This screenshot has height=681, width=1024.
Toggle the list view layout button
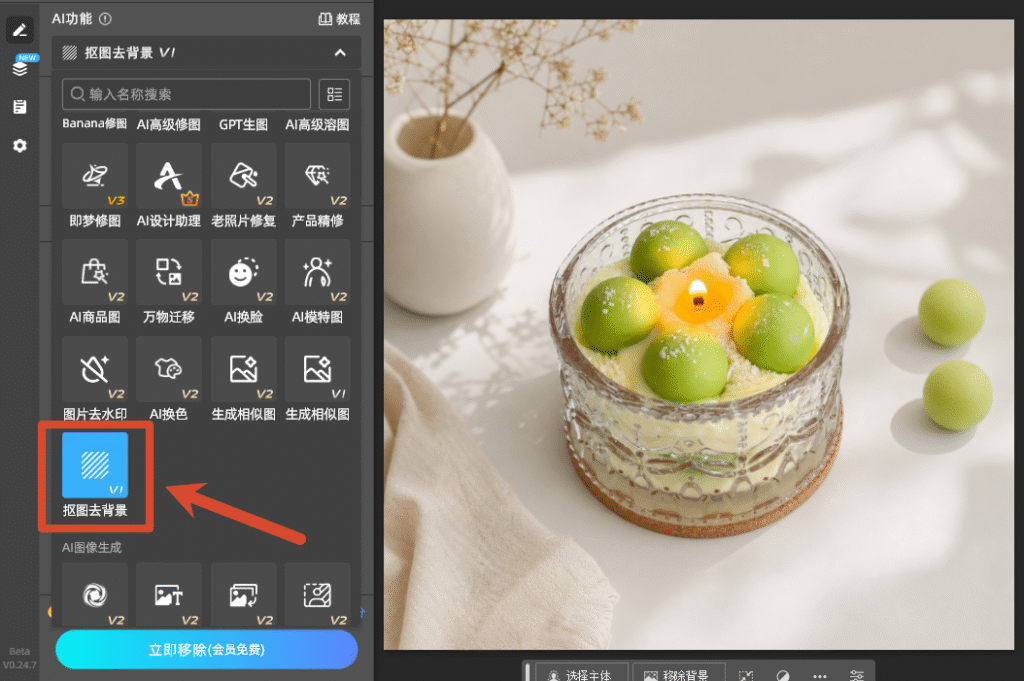(334, 94)
